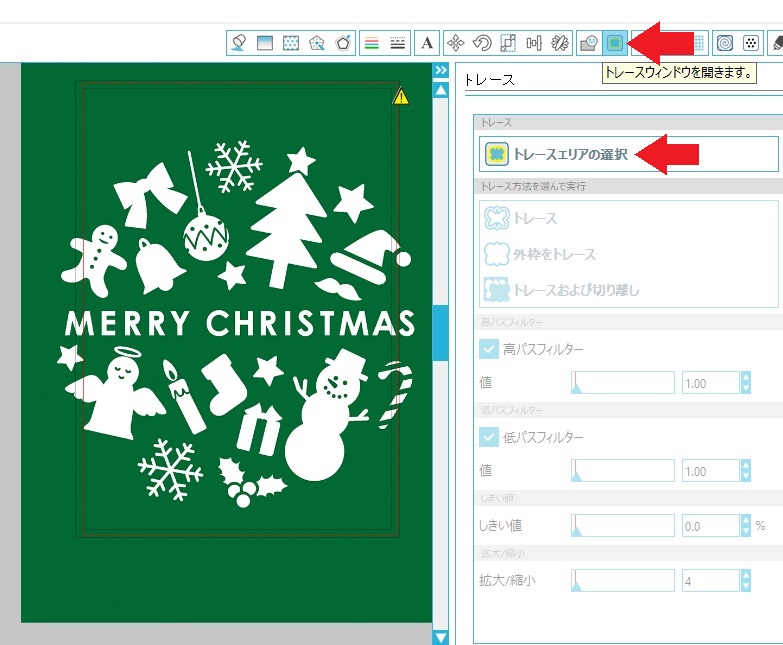Image resolution: width=783 pixels, height=645 pixels.
Task: Toggle the 高パスフィルター checkbox
Action: [x=489, y=349]
